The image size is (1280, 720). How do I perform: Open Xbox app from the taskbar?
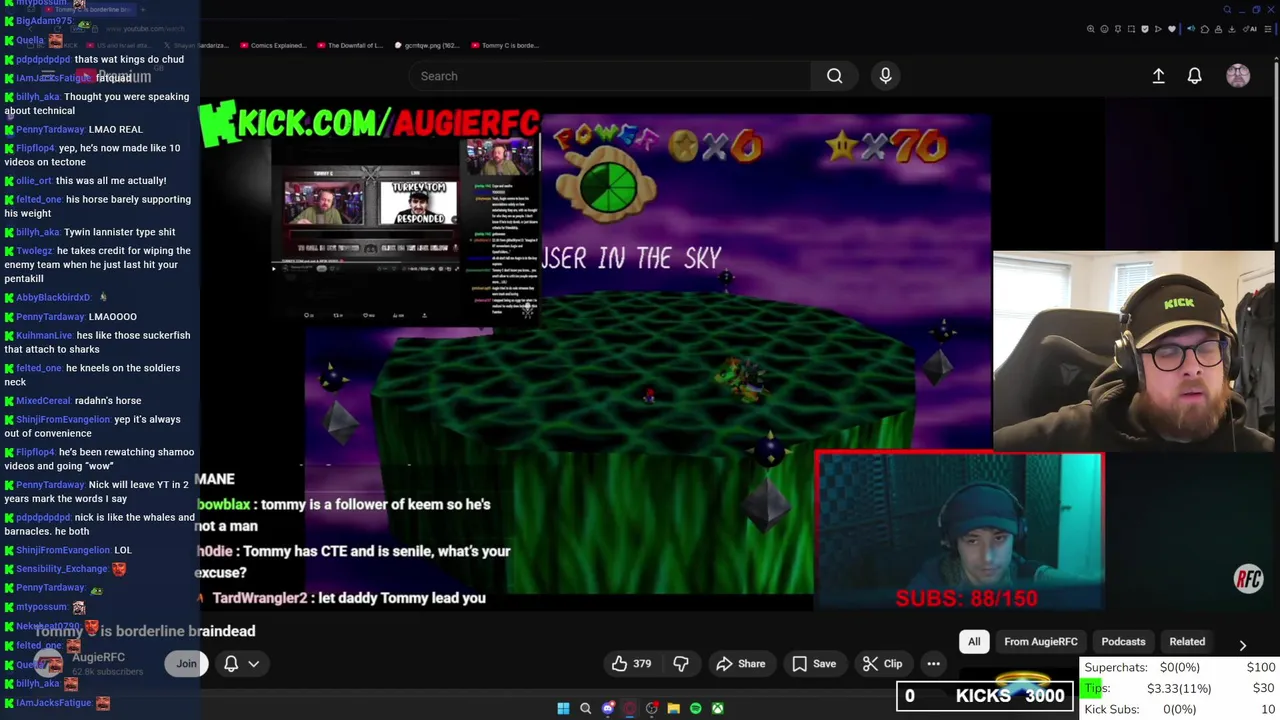pos(717,709)
